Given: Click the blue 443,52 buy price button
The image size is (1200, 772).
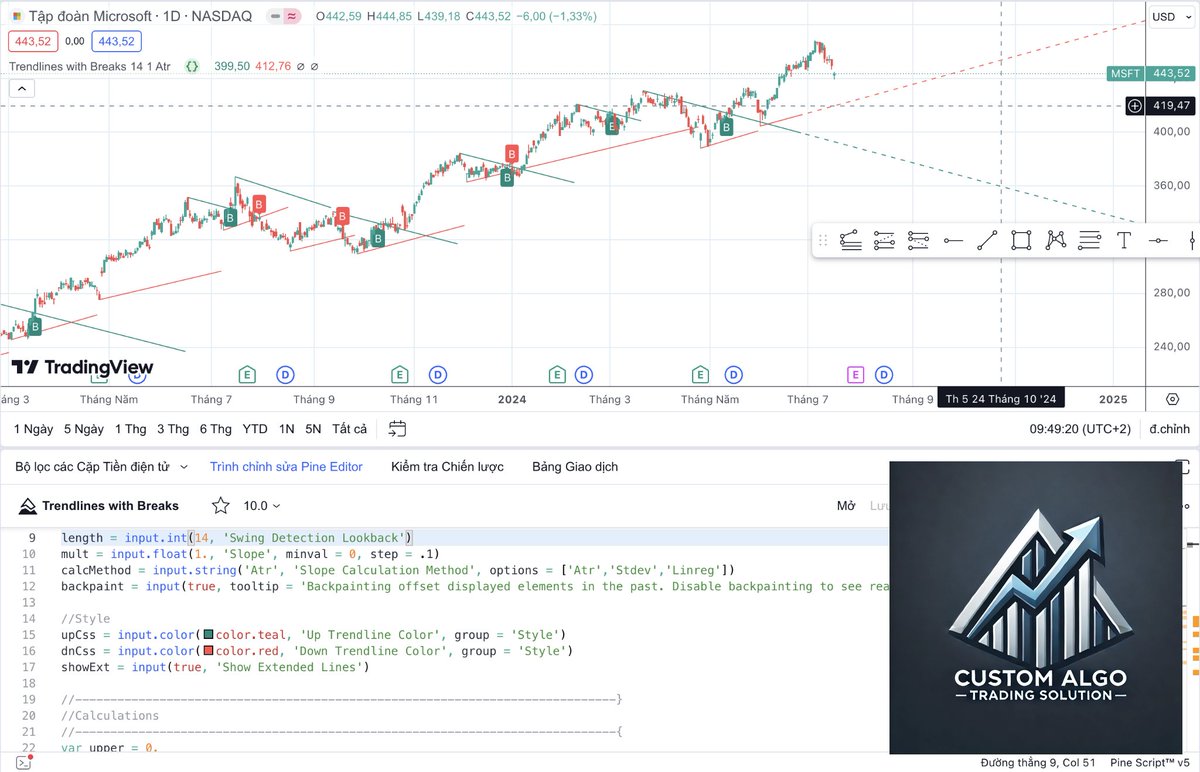Looking at the screenshot, I should (115, 41).
